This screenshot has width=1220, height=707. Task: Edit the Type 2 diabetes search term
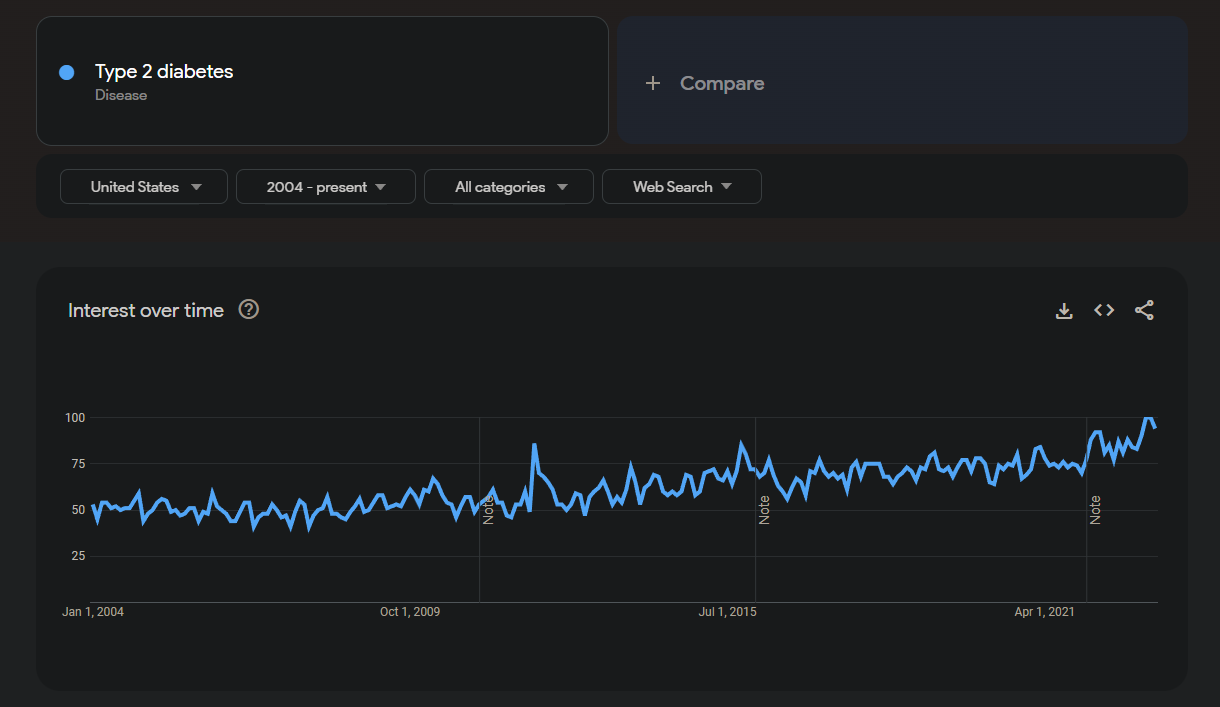164,72
